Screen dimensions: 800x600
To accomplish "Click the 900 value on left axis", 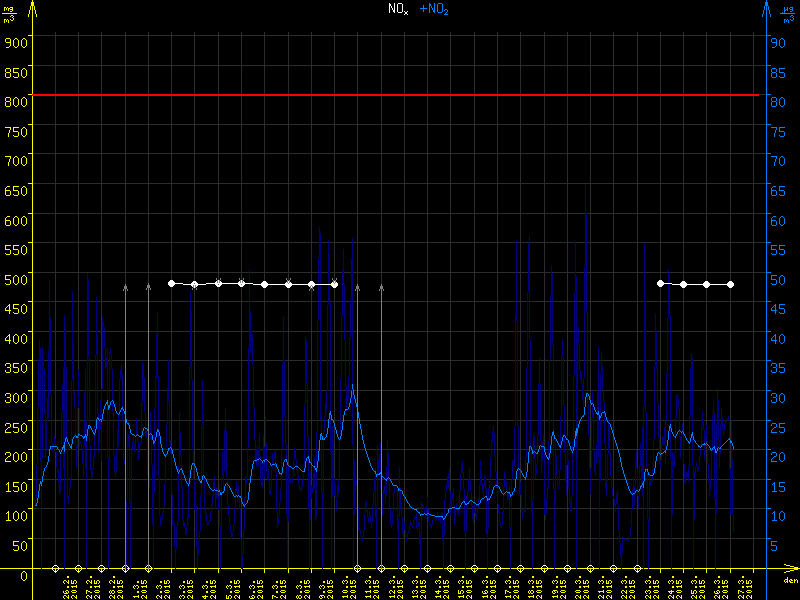I will coord(15,42).
